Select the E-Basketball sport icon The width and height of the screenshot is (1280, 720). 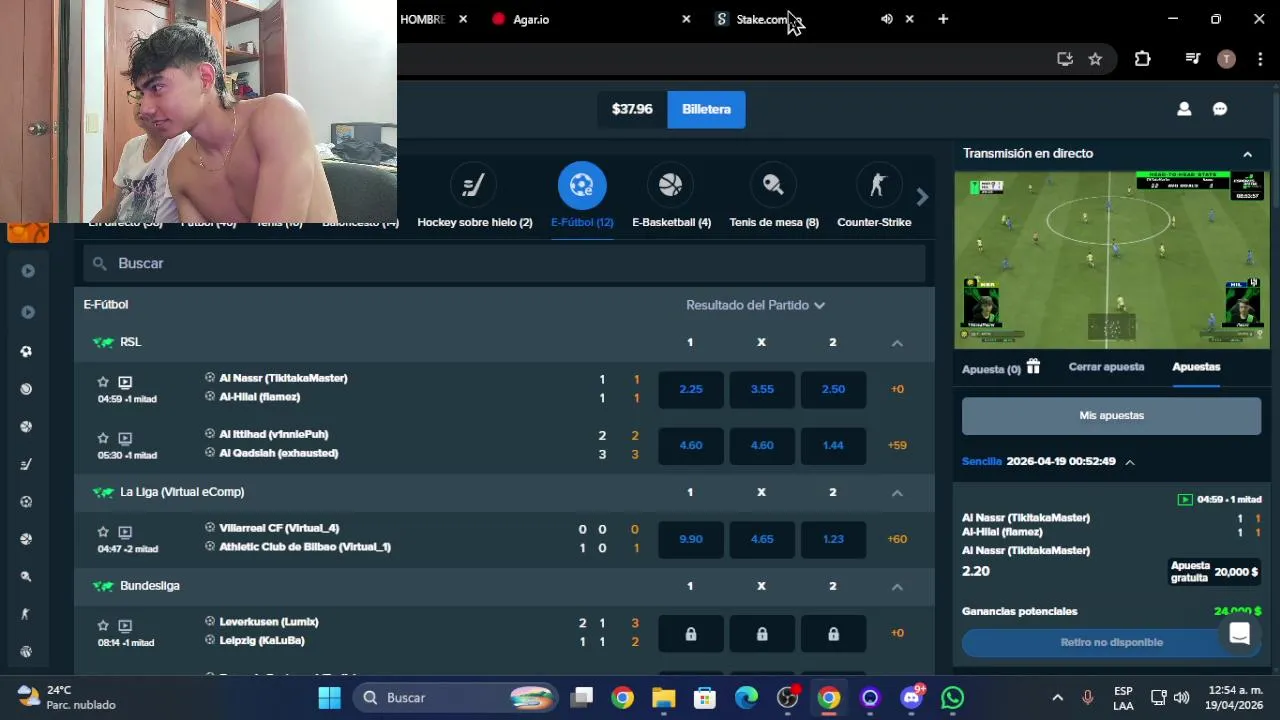(671, 186)
